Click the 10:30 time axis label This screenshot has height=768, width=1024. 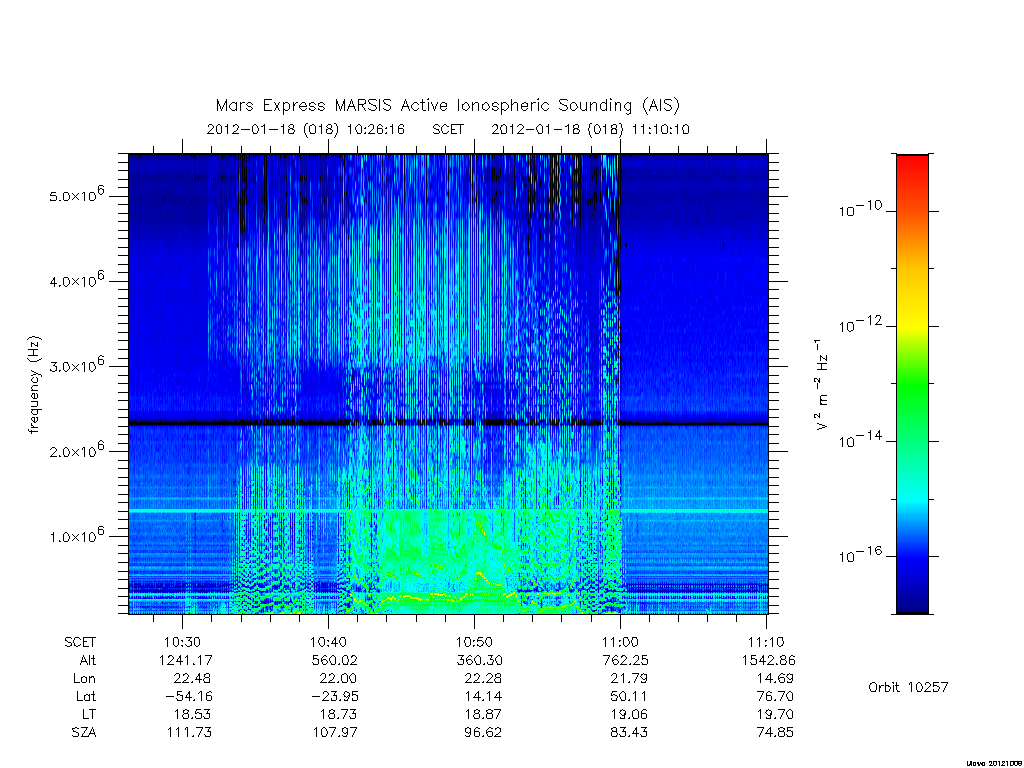182,643
